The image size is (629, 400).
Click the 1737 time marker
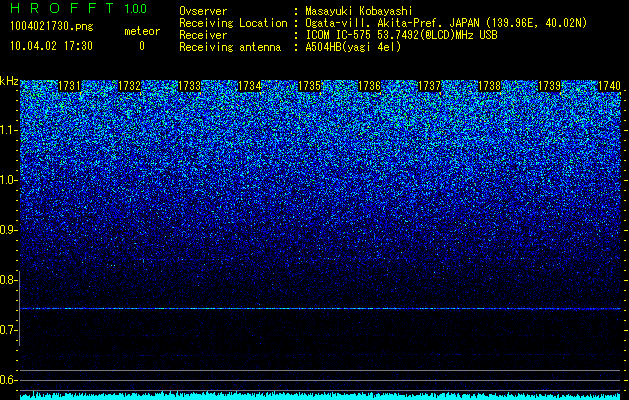(430, 86)
